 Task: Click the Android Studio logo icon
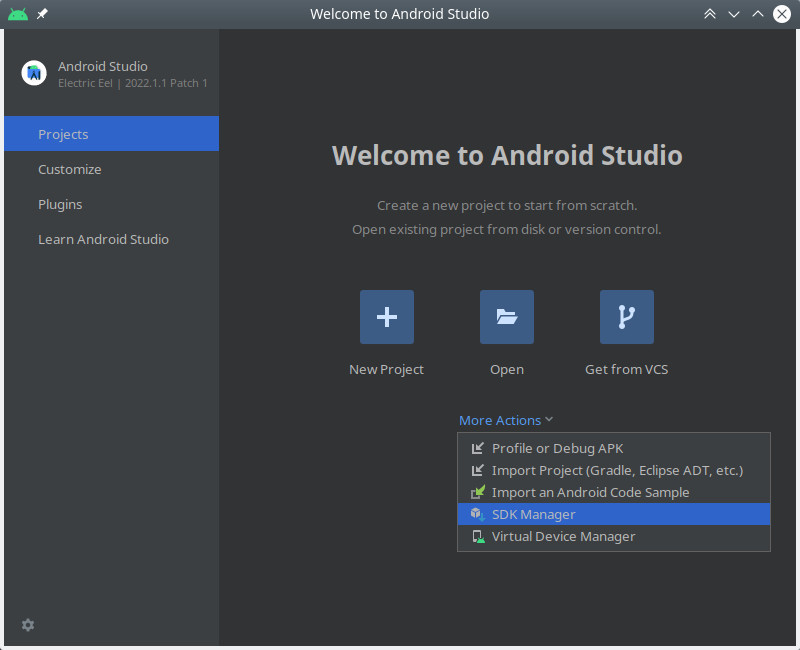(x=34, y=73)
